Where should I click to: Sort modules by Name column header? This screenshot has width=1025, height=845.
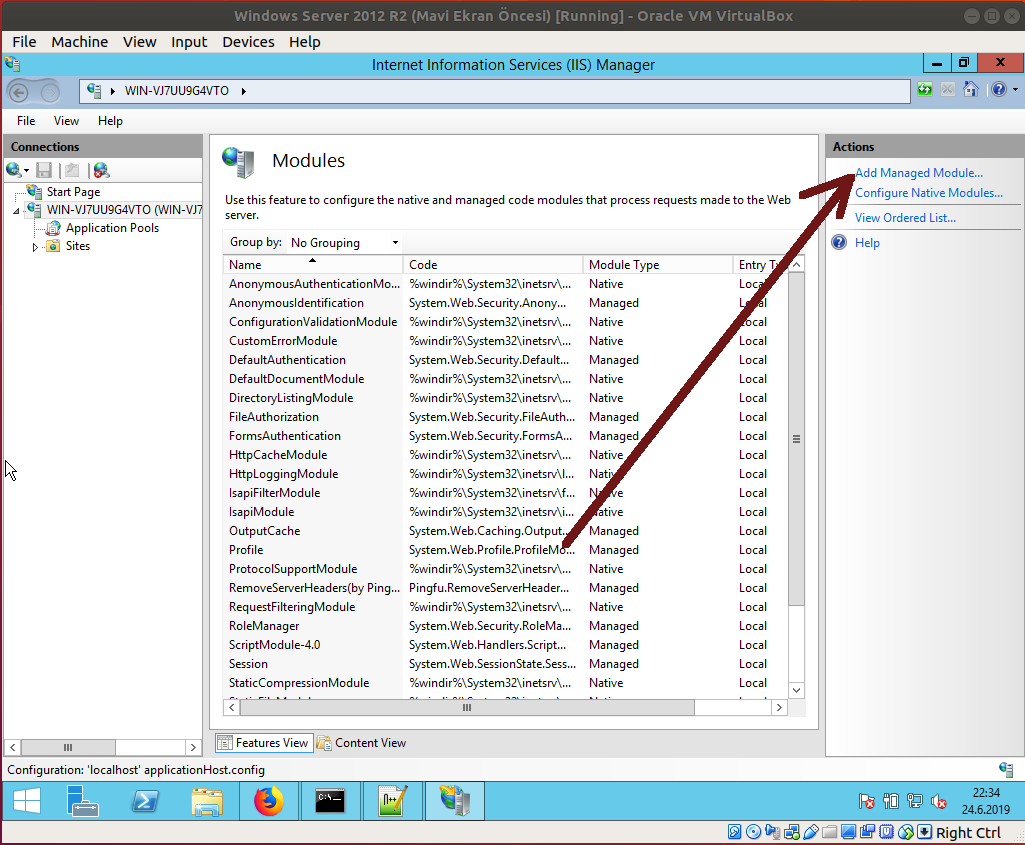coord(312,265)
